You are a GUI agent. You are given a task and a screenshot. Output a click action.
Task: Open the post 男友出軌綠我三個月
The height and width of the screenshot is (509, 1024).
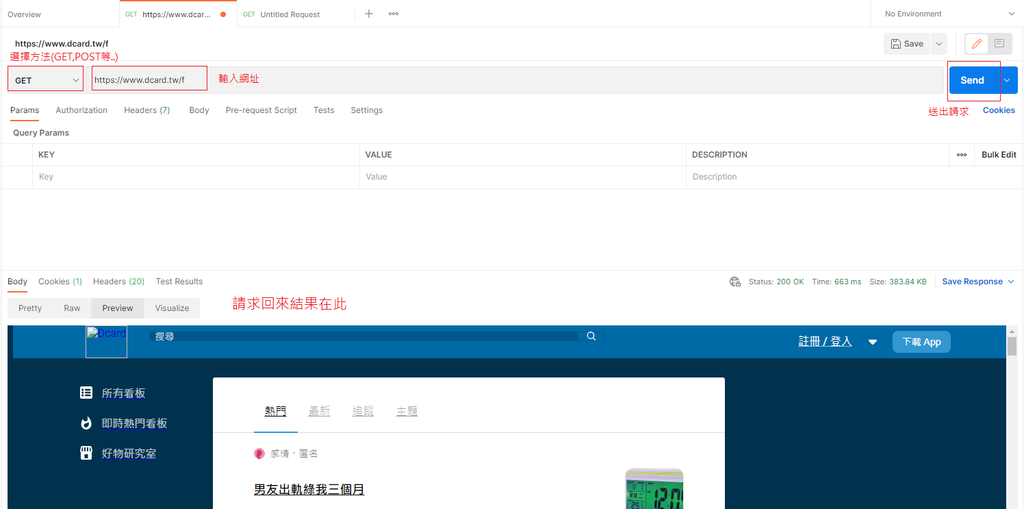click(x=309, y=490)
